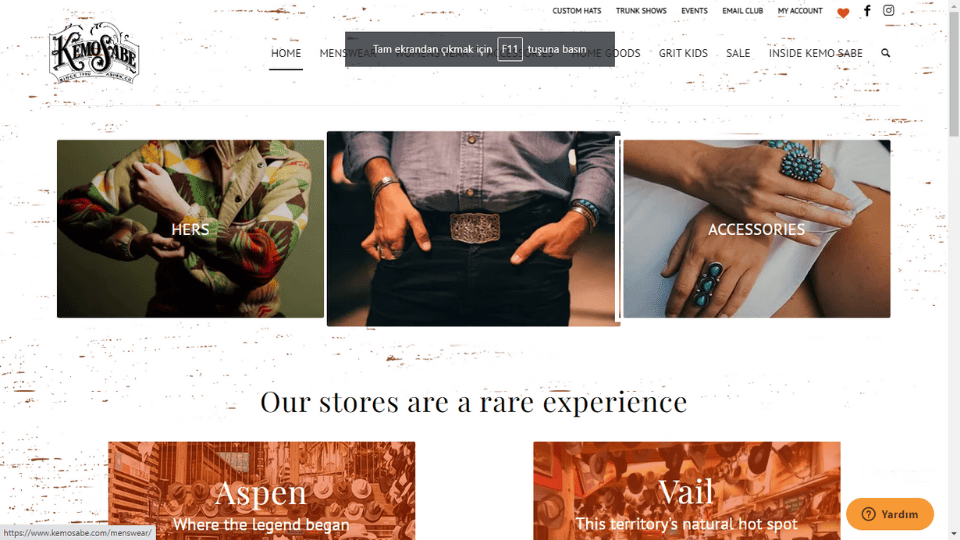Screen dimensions: 960x540
Task: Open the Aspen store tile
Action: click(x=261, y=491)
